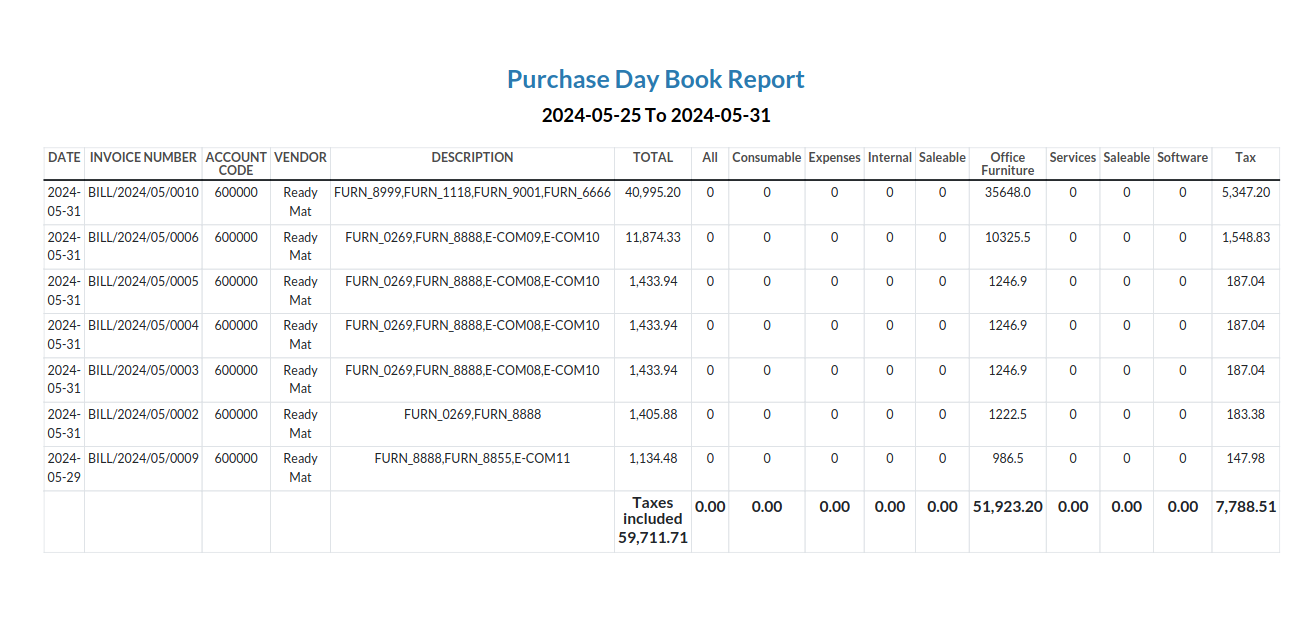The image size is (1311, 620).
Task: Select the 59,711.71 taxes included grand total
Action: tap(653, 537)
